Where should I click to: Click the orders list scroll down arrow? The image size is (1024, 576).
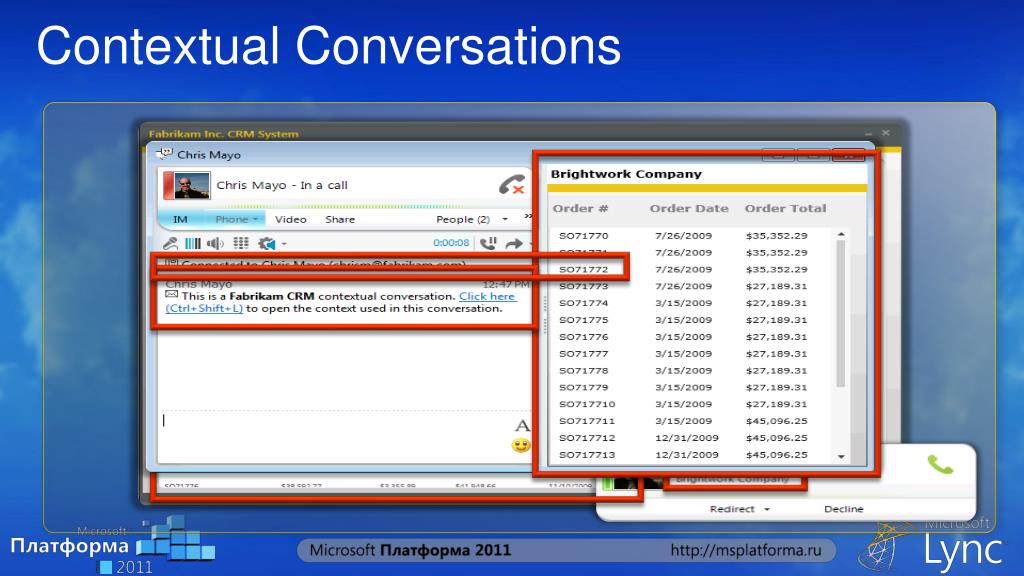point(840,456)
